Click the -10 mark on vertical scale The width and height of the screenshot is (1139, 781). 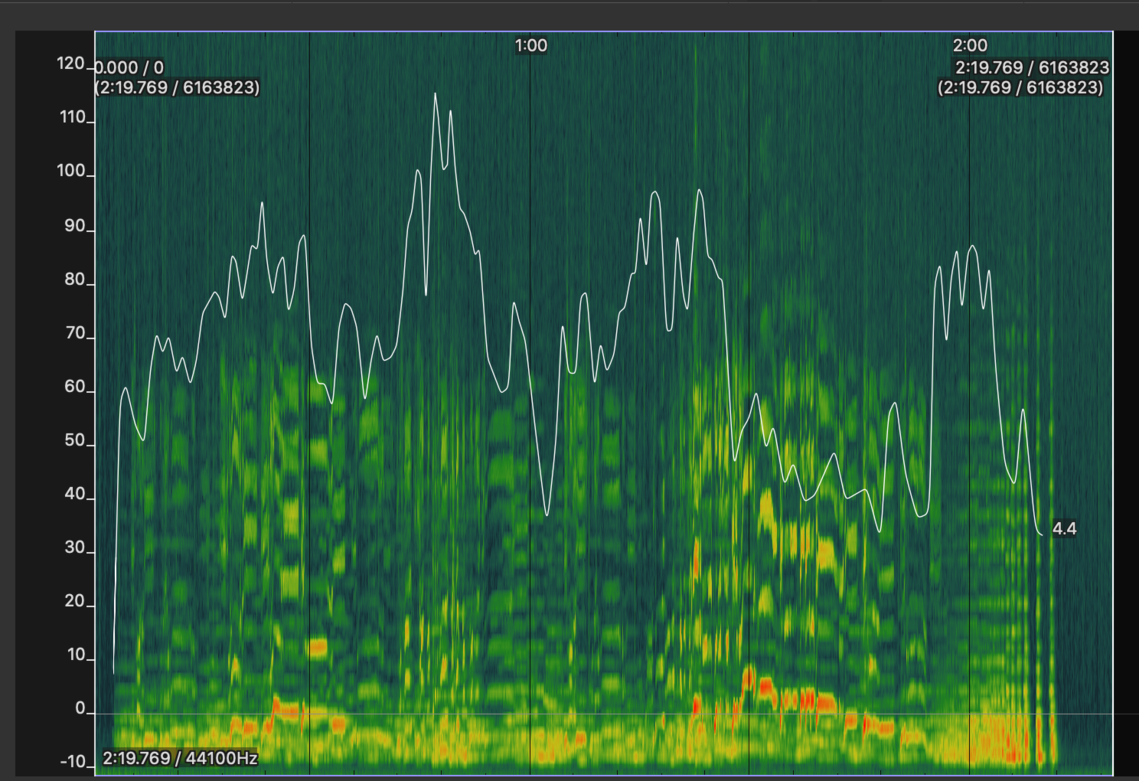click(x=74, y=764)
